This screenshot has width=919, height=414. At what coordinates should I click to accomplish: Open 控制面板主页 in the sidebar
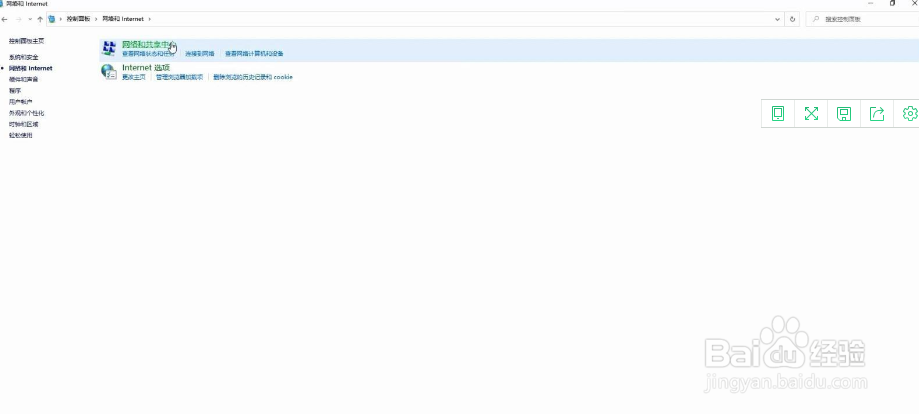[26, 41]
